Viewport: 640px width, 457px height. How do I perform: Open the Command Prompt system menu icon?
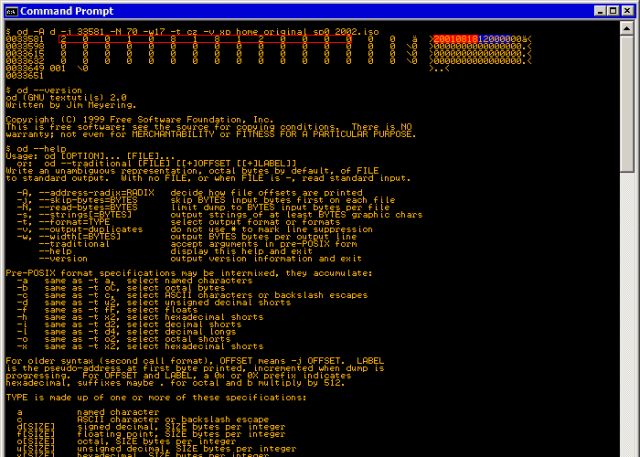(x=11, y=11)
